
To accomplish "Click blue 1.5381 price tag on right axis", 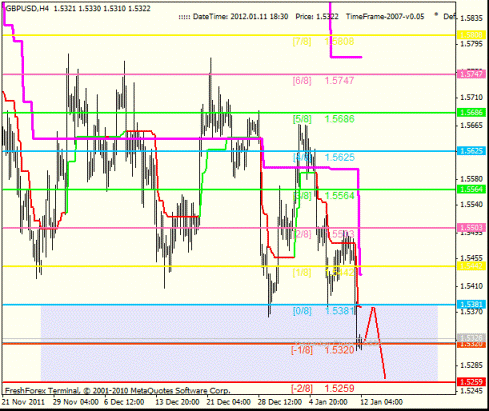I will pos(471,304).
